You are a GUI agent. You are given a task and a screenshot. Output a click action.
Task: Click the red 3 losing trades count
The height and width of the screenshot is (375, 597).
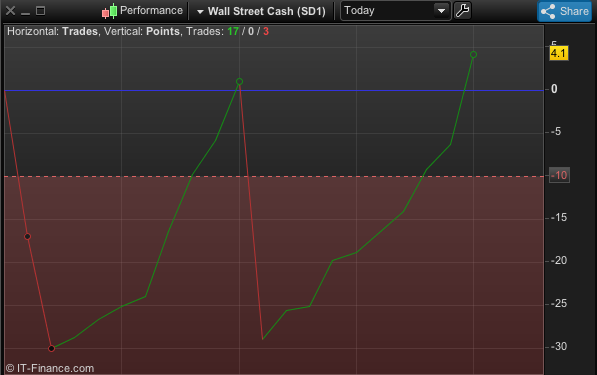coord(266,31)
